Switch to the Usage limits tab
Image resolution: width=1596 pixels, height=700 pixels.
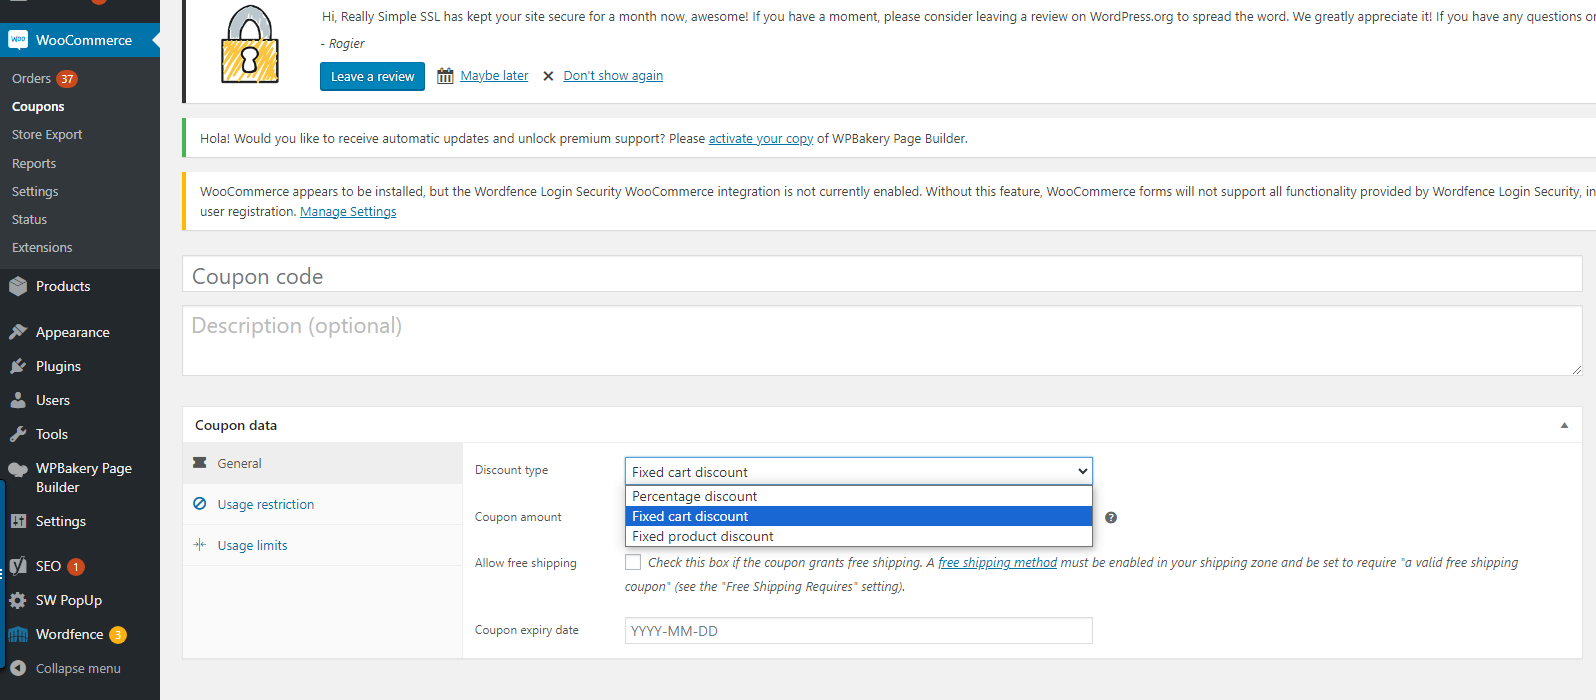[x=323, y=545]
